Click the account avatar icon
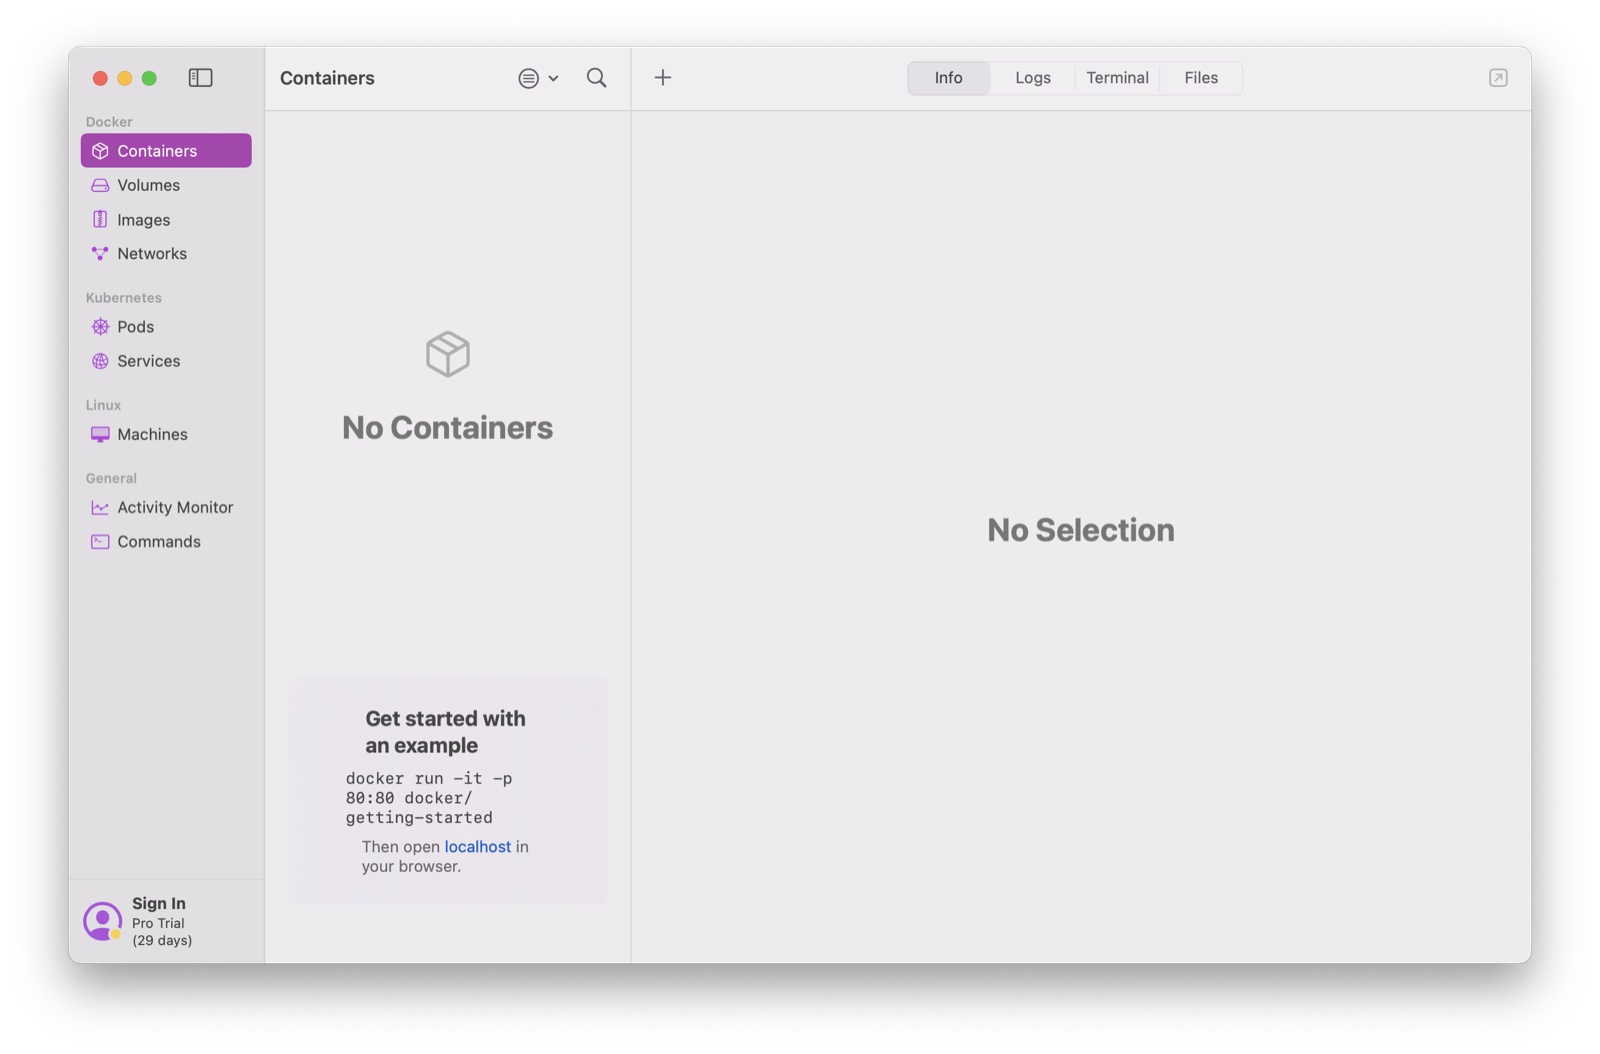1600x1054 pixels. pyautogui.click(x=102, y=921)
